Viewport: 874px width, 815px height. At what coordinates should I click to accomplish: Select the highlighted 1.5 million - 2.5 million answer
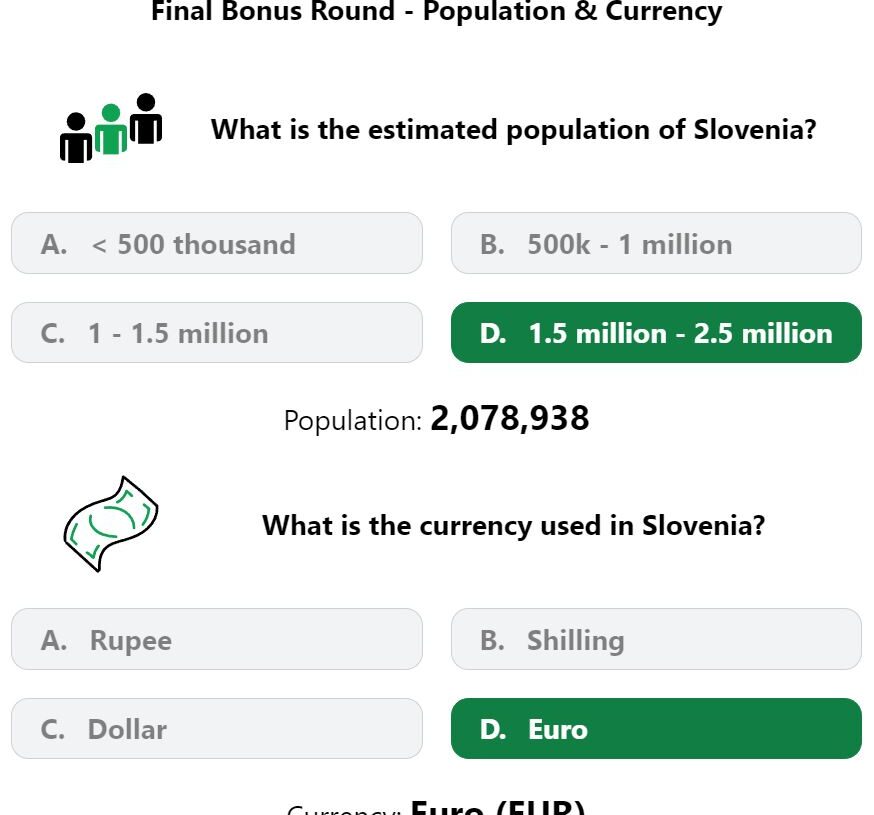point(656,333)
